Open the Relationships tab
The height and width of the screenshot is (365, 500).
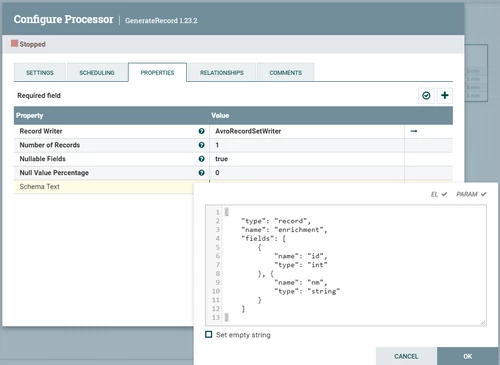coord(222,72)
